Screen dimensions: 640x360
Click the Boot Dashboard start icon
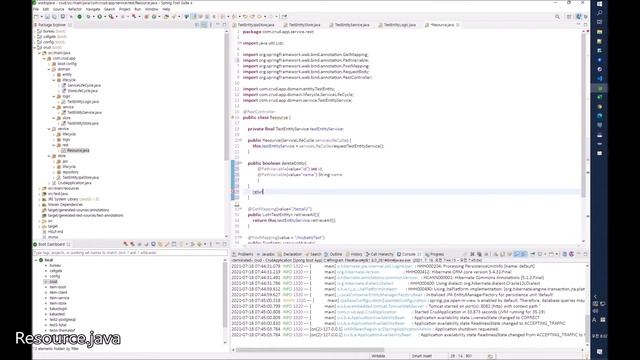coord(126,244)
